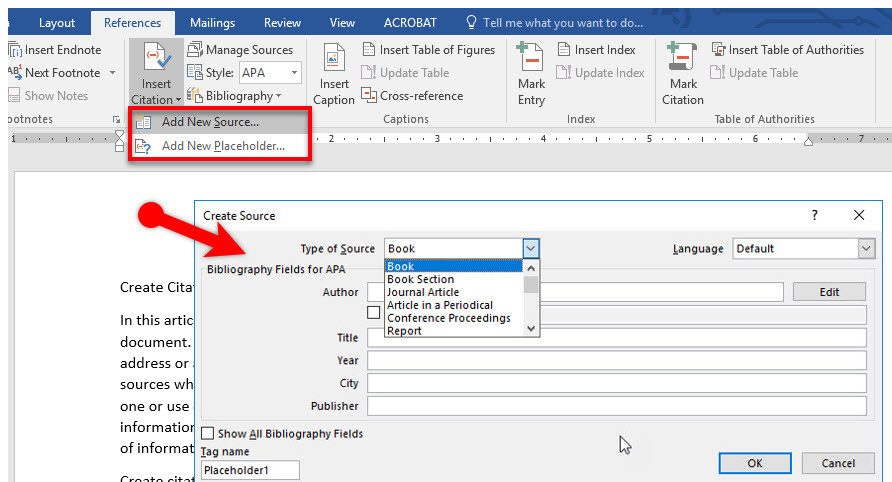Switch to the References tab
Viewport: 892px width, 482px height.
pyautogui.click(x=132, y=23)
